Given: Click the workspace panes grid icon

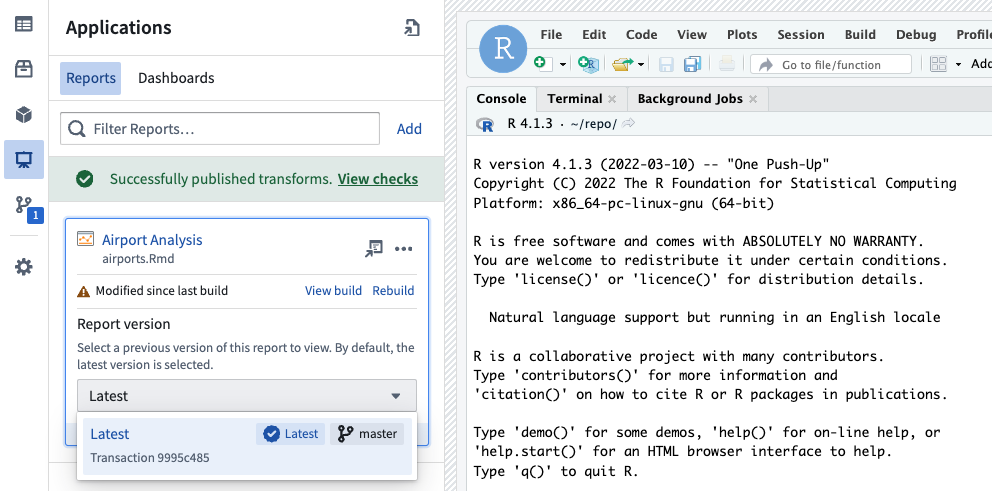Looking at the screenshot, I should (938, 64).
